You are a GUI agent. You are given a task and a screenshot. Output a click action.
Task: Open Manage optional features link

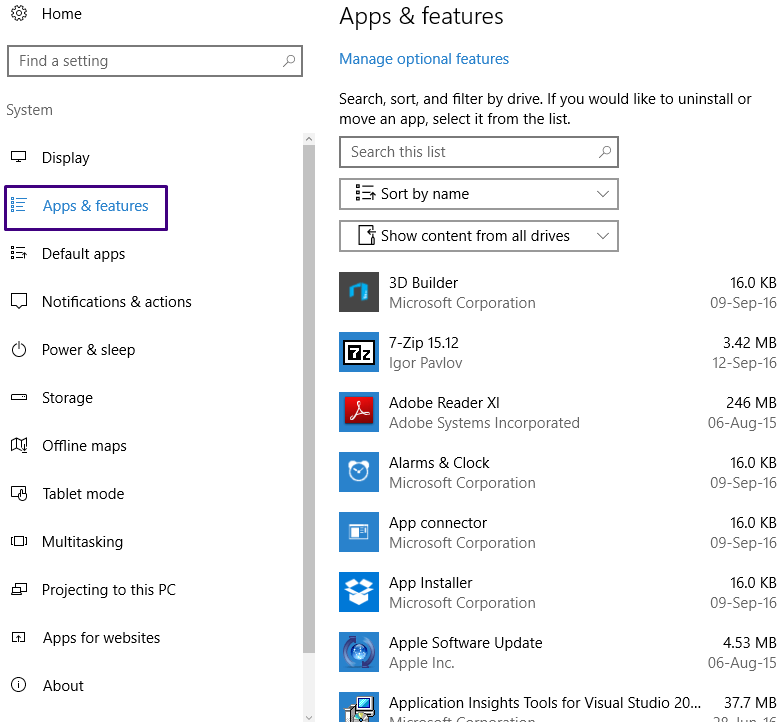[x=424, y=59]
